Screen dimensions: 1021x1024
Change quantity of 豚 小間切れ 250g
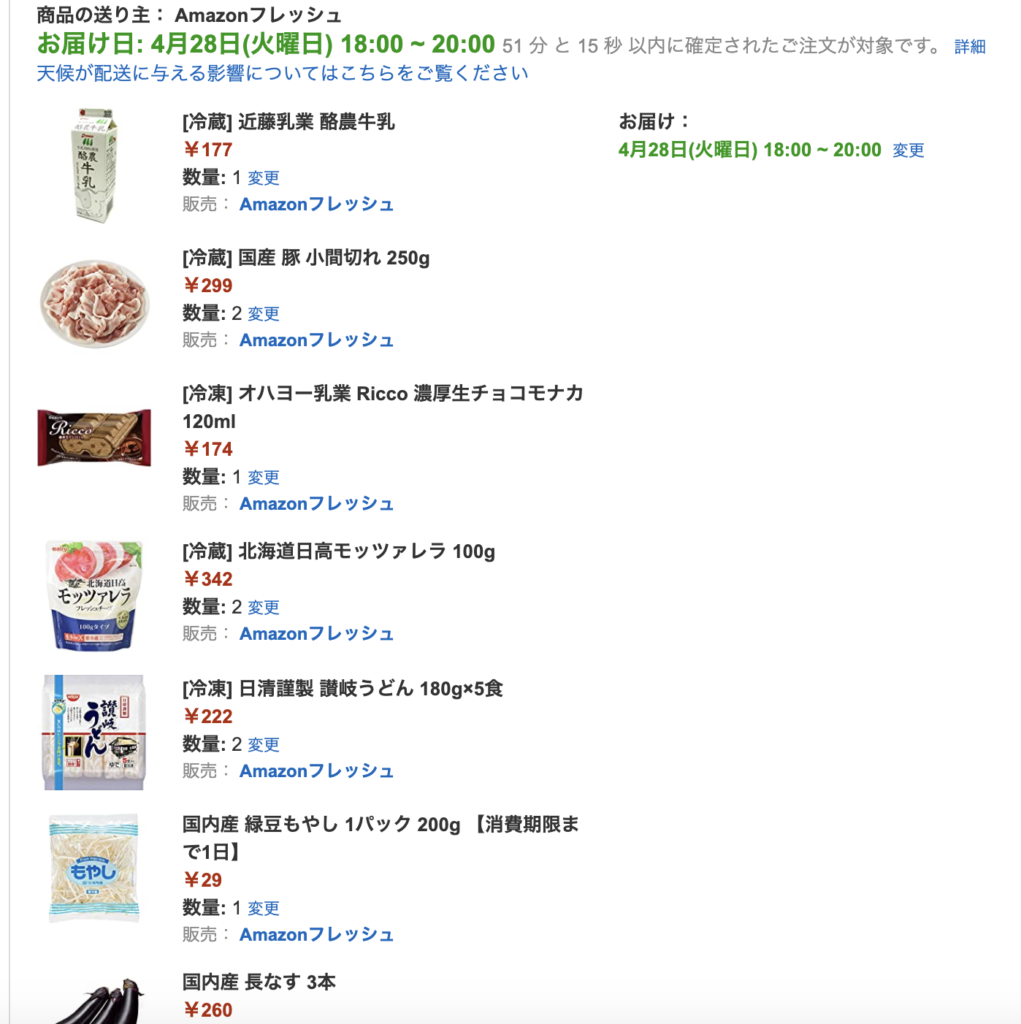[x=263, y=313]
